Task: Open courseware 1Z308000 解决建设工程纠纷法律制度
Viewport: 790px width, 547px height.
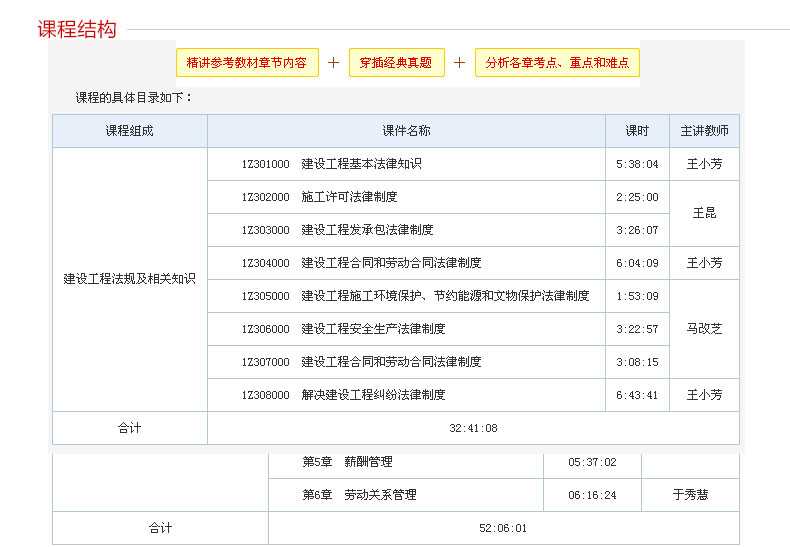Action: click(x=373, y=395)
